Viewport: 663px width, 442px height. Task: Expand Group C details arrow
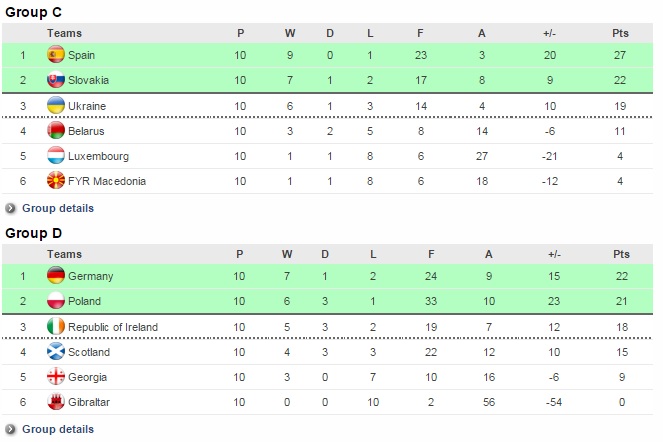(x=11, y=208)
